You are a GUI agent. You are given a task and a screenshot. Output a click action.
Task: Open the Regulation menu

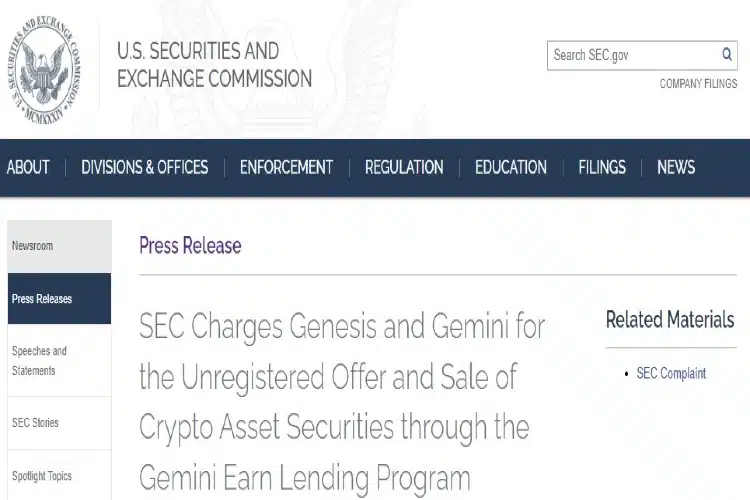tap(404, 167)
